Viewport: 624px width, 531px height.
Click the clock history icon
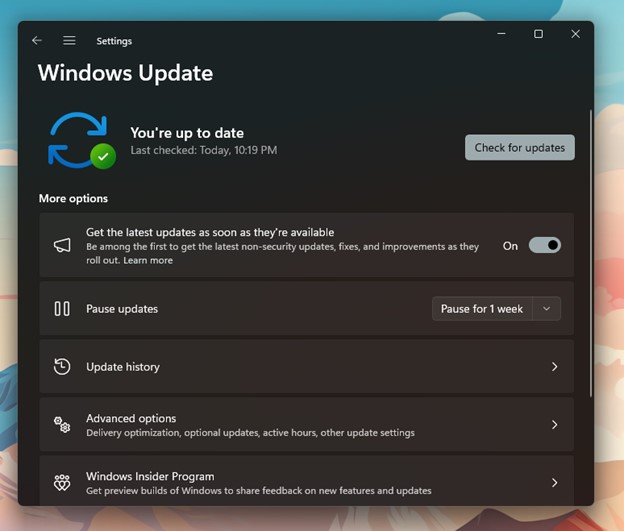click(62, 367)
